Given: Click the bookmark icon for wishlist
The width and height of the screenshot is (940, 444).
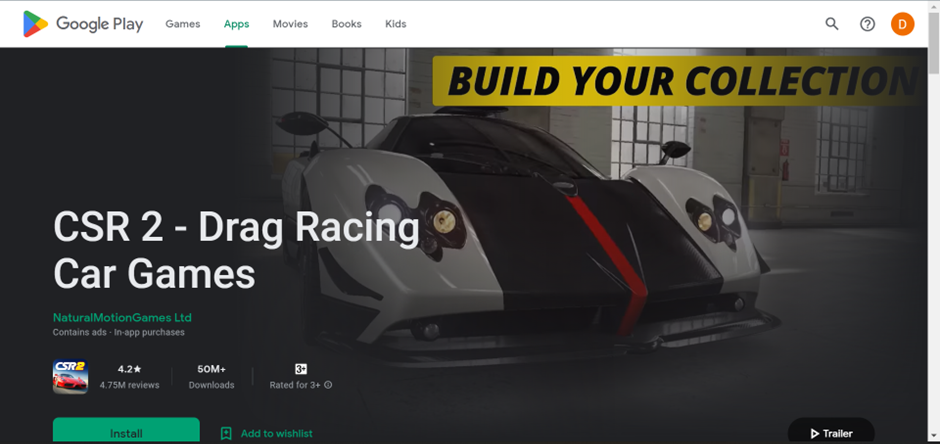Looking at the screenshot, I should (226, 433).
